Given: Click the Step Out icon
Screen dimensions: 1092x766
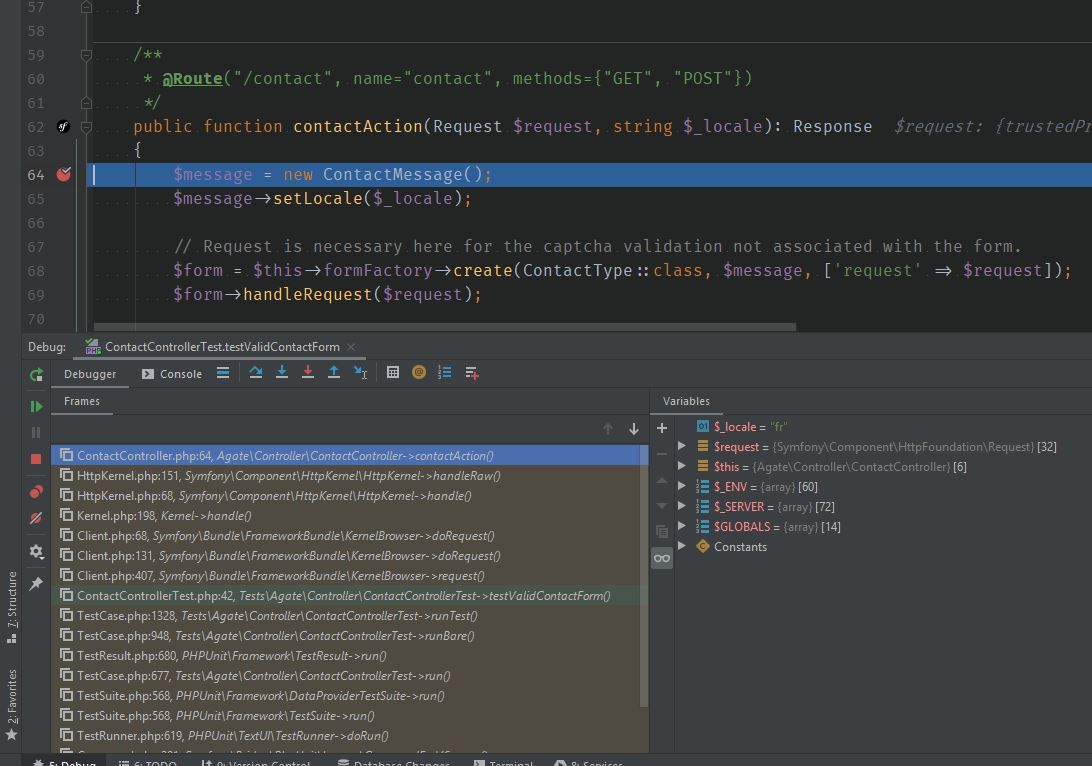Looking at the screenshot, I should (334, 373).
